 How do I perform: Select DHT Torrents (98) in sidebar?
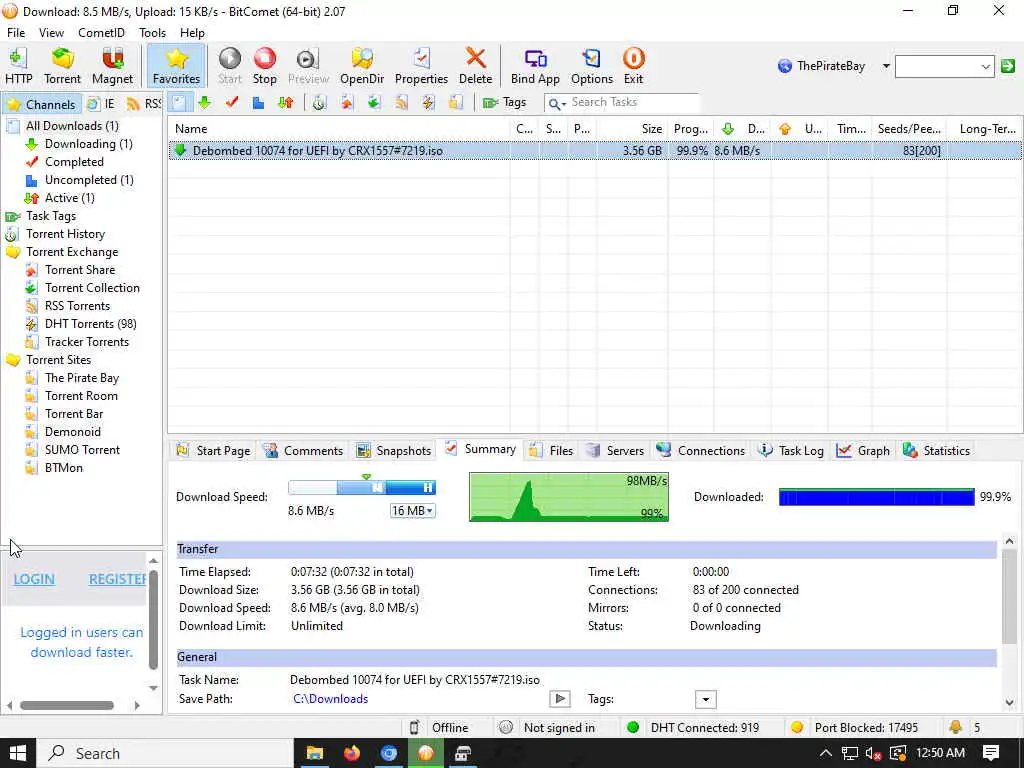point(90,324)
